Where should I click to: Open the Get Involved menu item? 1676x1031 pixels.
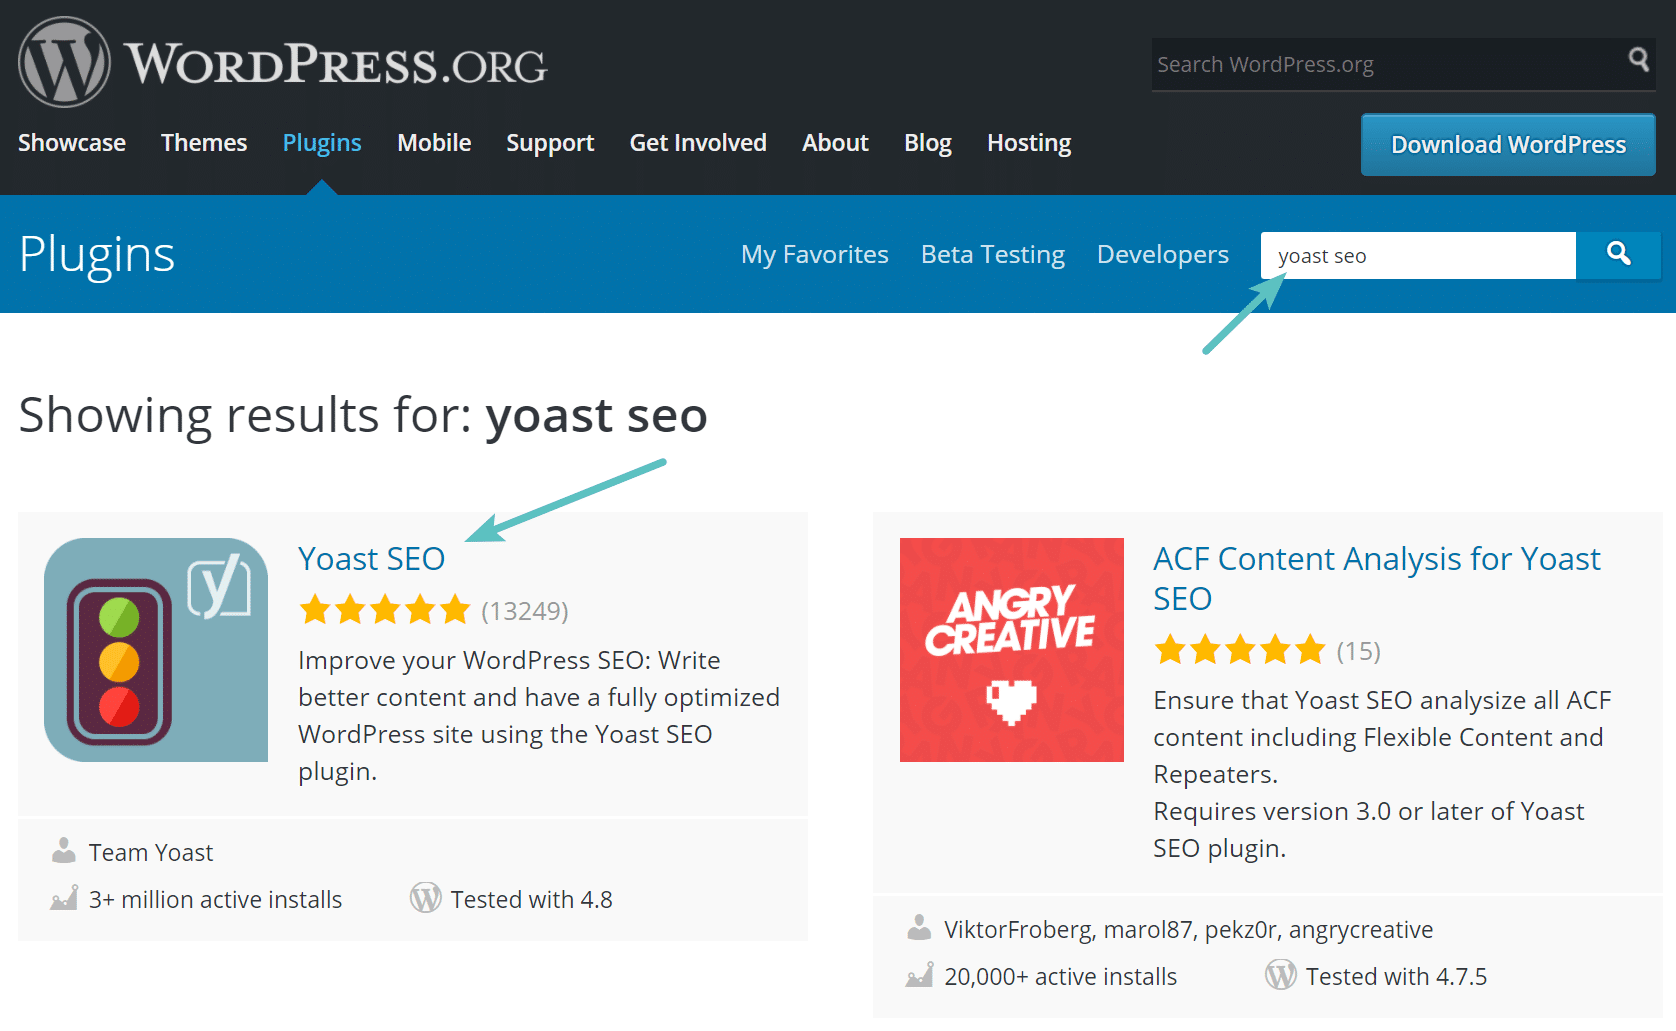[698, 143]
